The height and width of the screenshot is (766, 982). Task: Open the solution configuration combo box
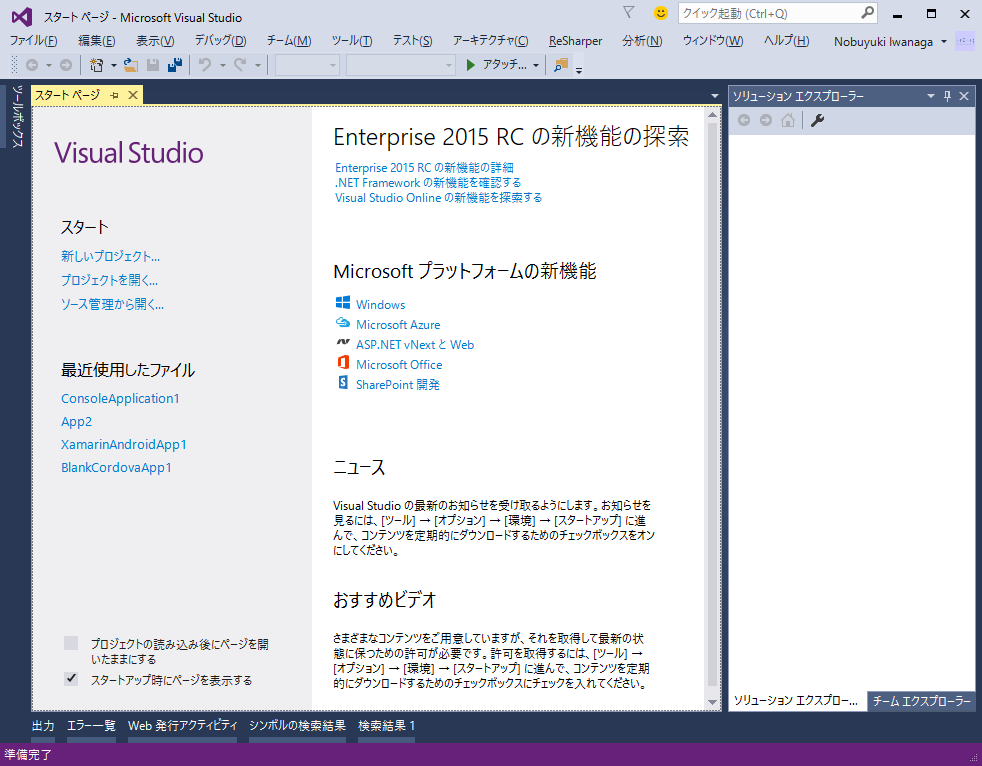pyautogui.click(x=307, y=65)
